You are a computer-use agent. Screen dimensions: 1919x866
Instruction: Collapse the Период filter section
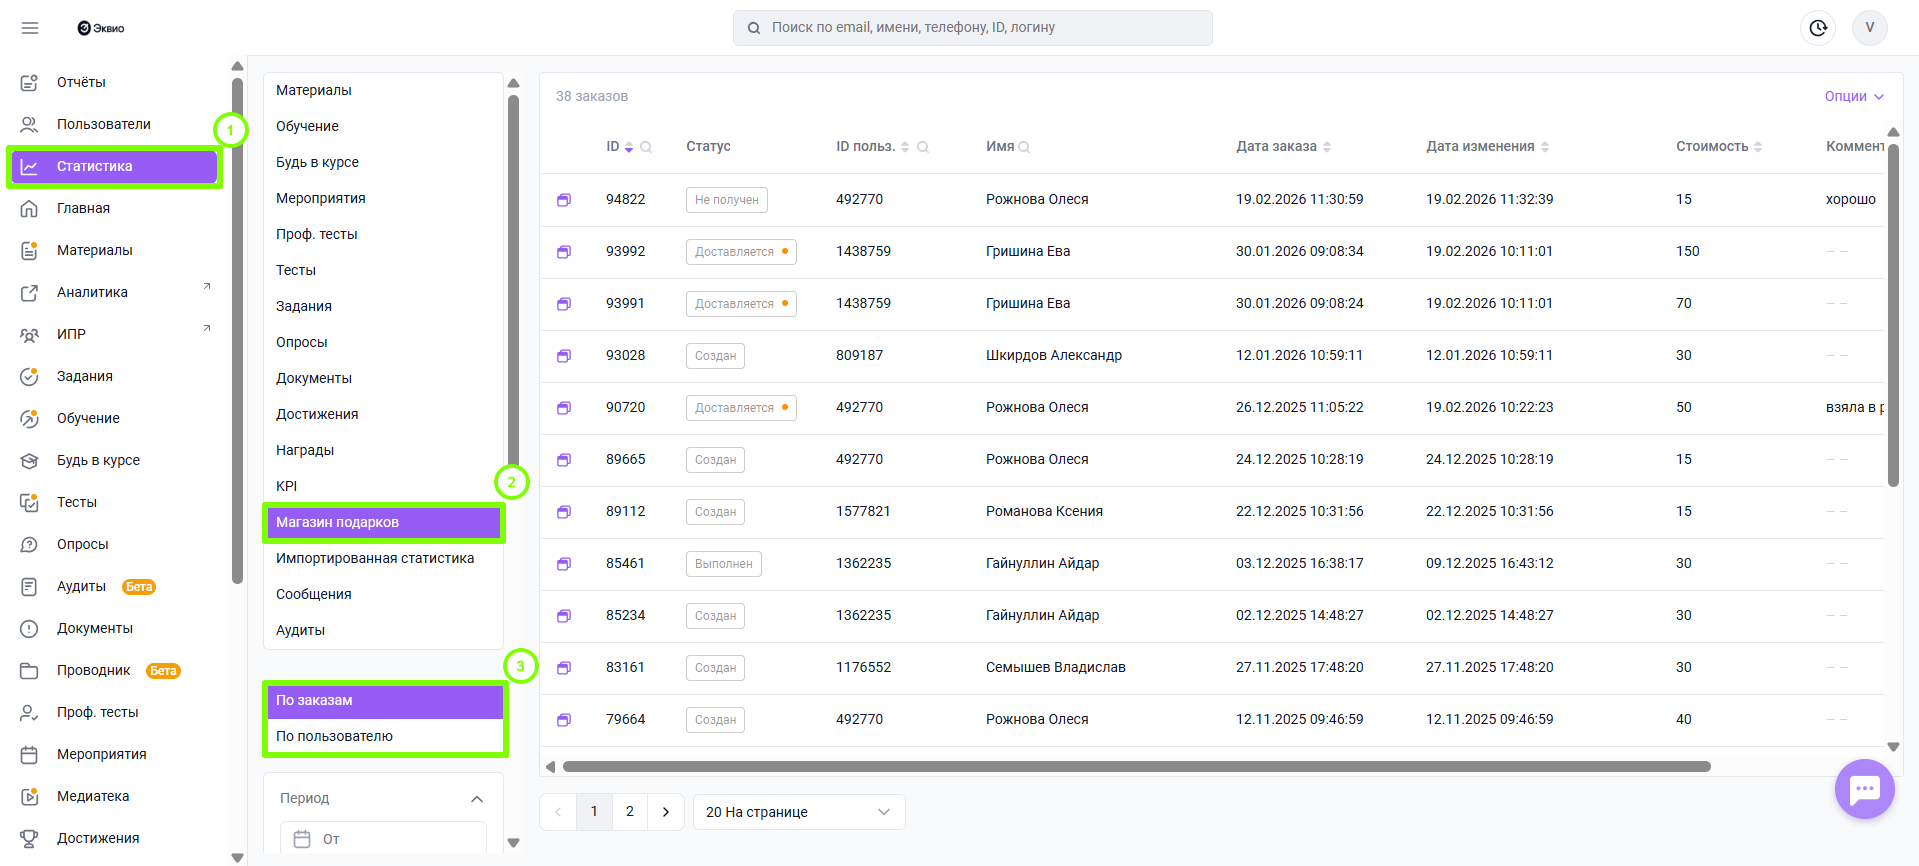click(x=477, y=798)
